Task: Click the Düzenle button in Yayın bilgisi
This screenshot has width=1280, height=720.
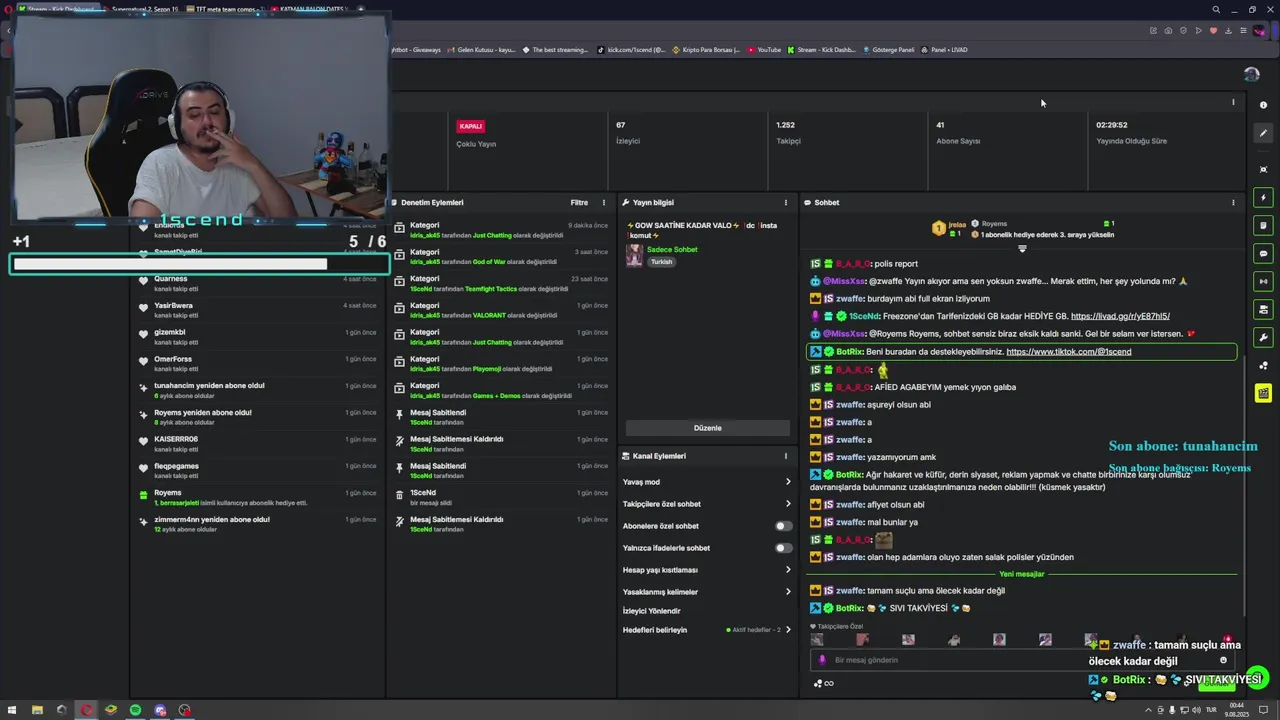Action: click(x=707, y=428)
